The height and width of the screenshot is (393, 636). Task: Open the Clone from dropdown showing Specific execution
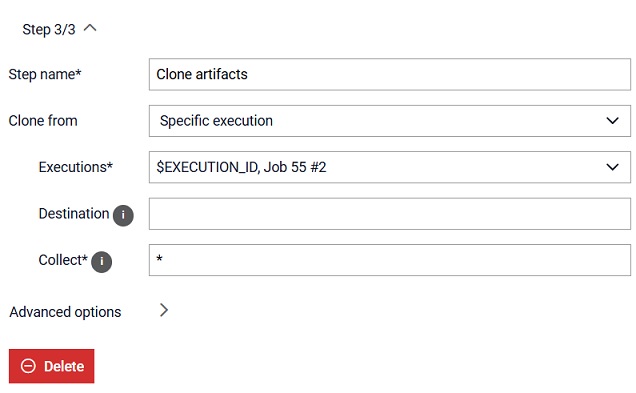pos(389,121)
